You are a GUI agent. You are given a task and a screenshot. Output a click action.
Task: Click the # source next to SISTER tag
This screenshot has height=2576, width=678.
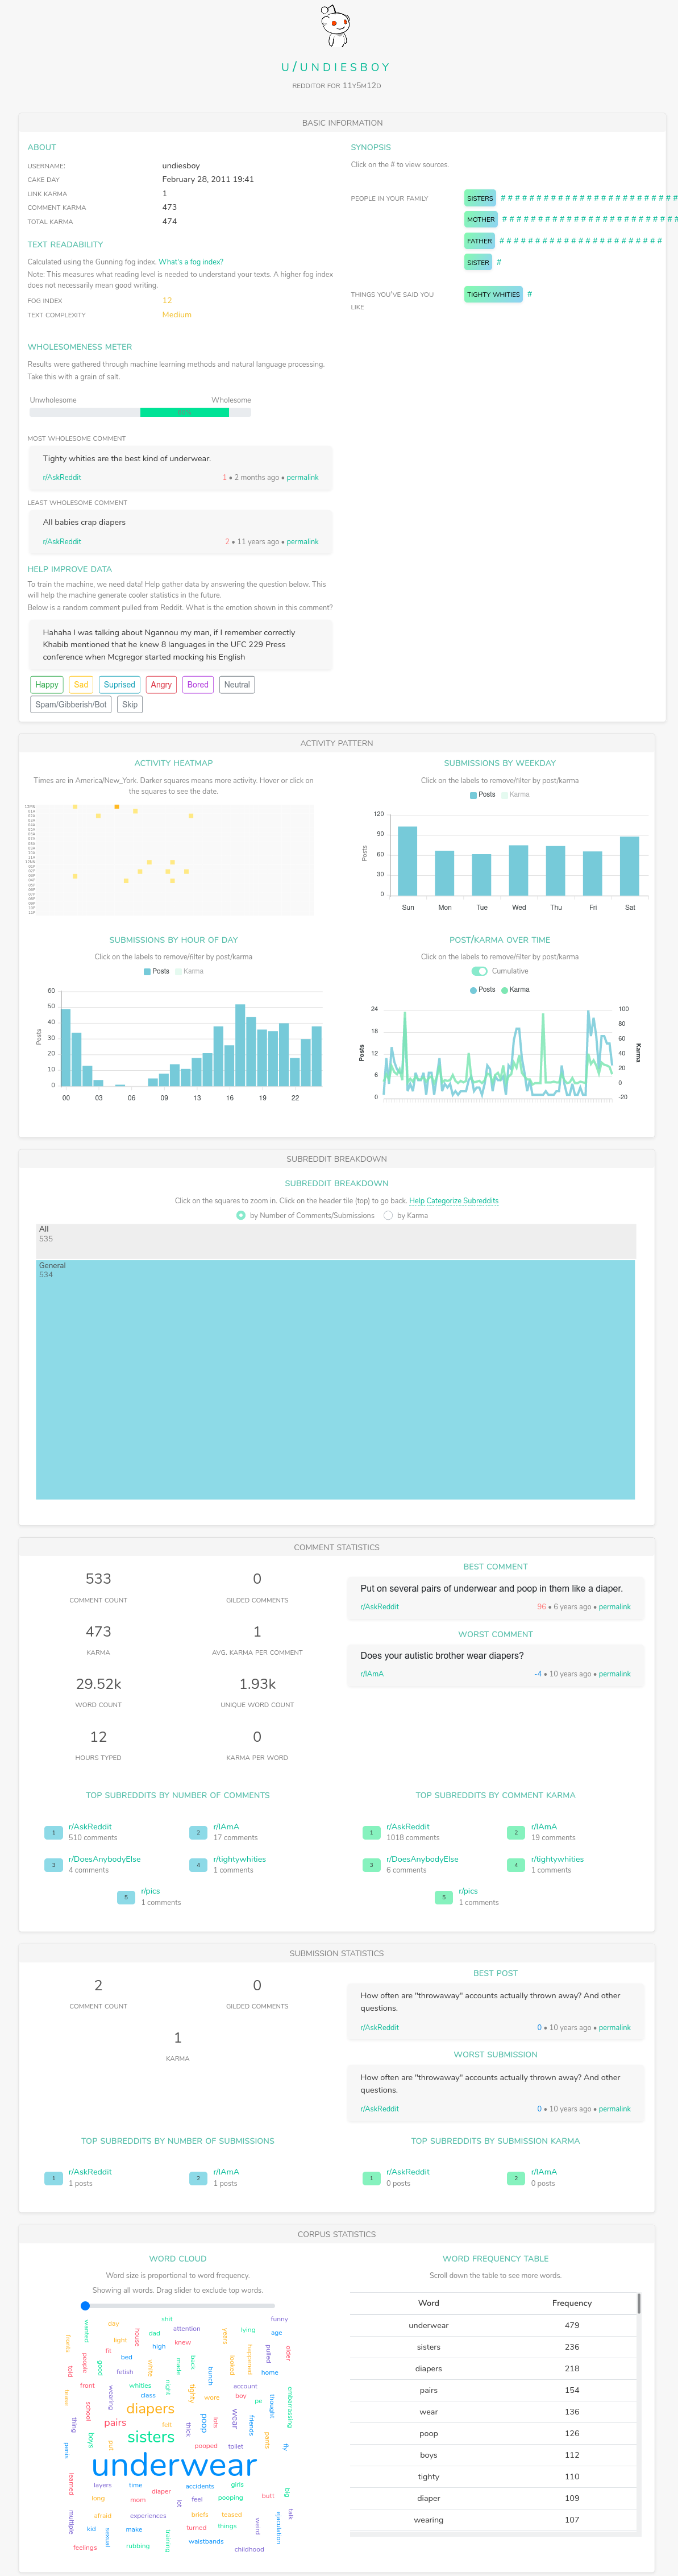click(499, 262)
